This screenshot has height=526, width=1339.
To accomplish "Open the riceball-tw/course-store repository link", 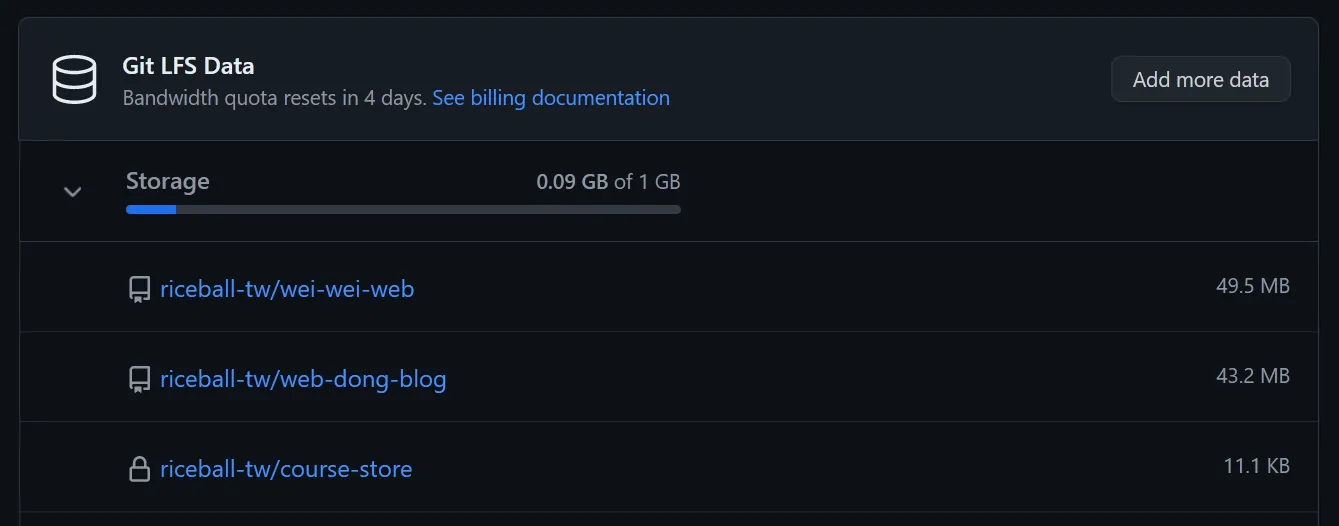I will 286,469.
